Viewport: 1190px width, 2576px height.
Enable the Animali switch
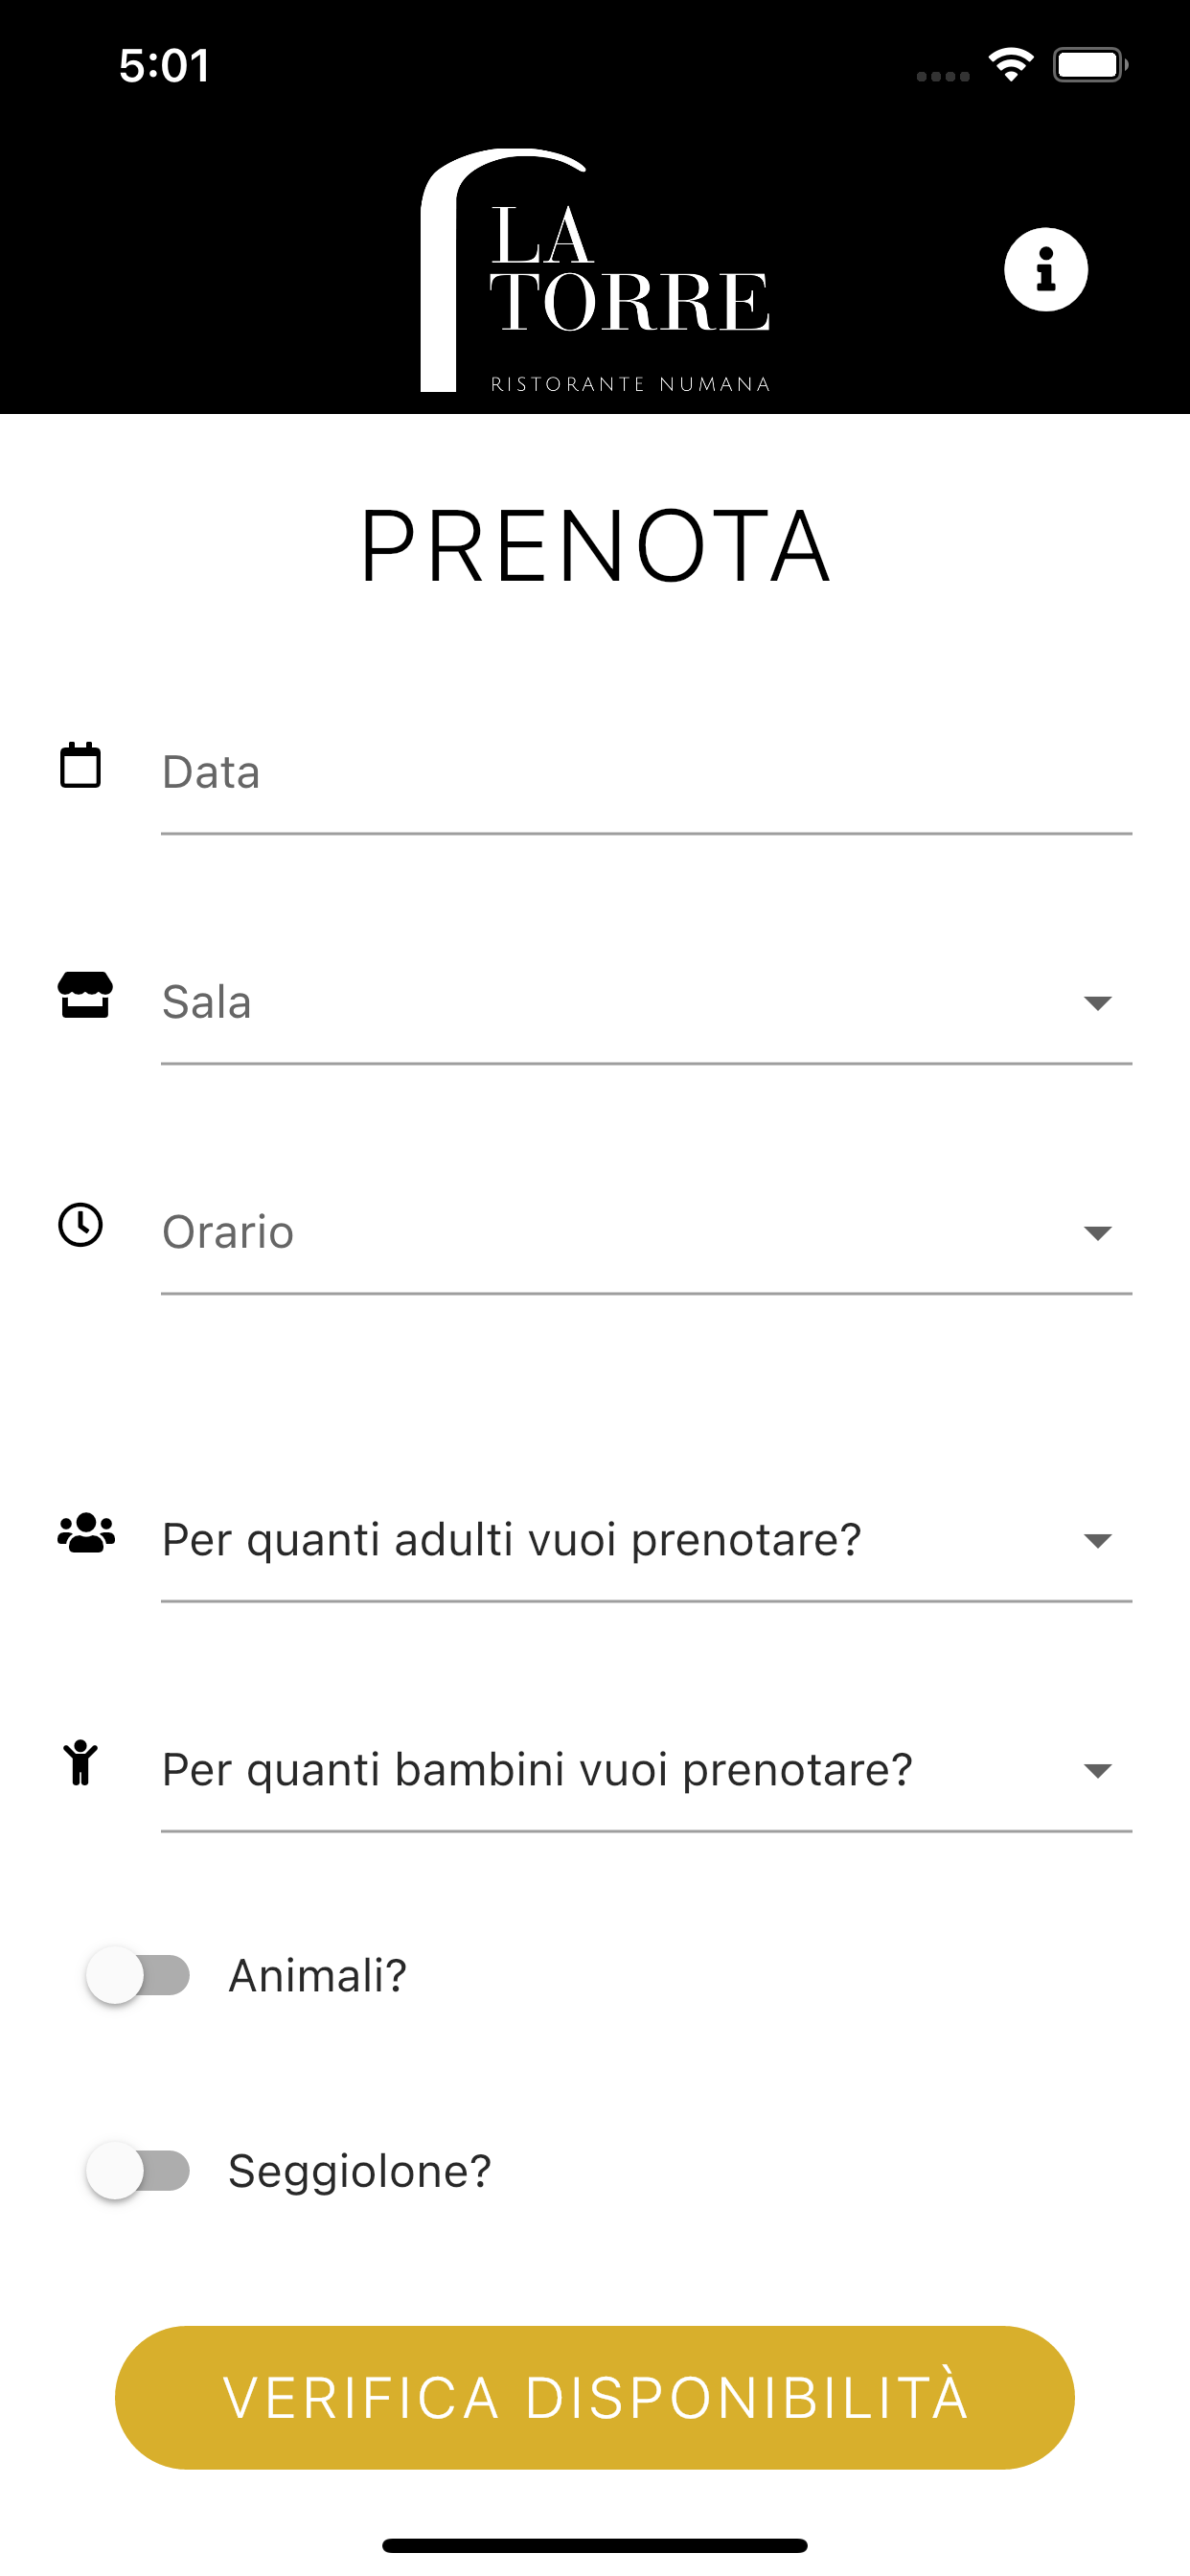[138, 1975]
